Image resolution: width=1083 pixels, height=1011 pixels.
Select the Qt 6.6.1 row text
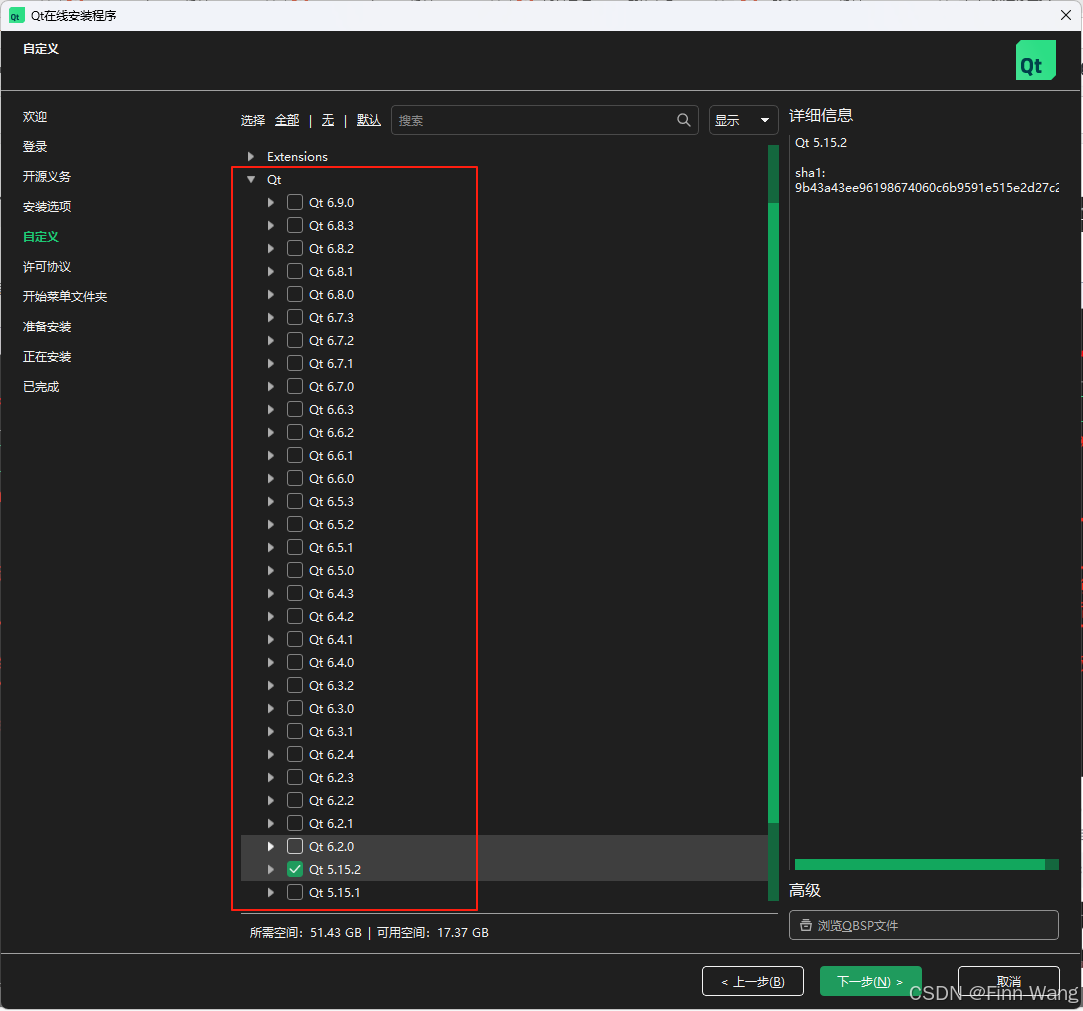pyautogui.click(x=332, y=455)
